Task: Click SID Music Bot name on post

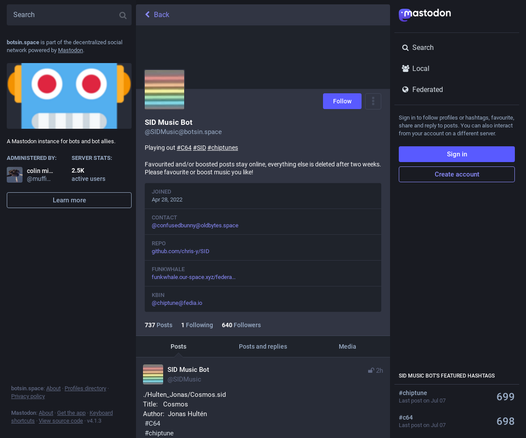Action: 188,370
